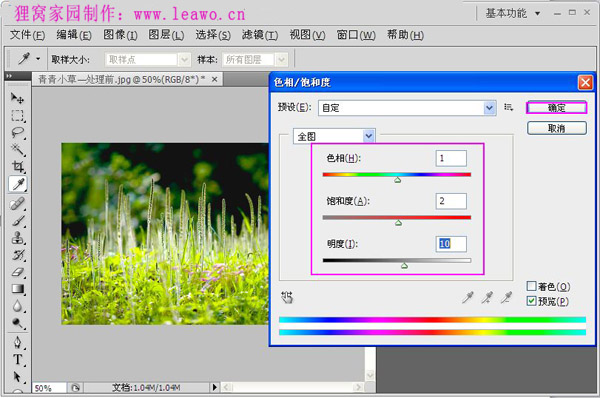This screenshot has height=398, width=600.
Task: Select the Blur tool
Action: click(x=17, y=306)
